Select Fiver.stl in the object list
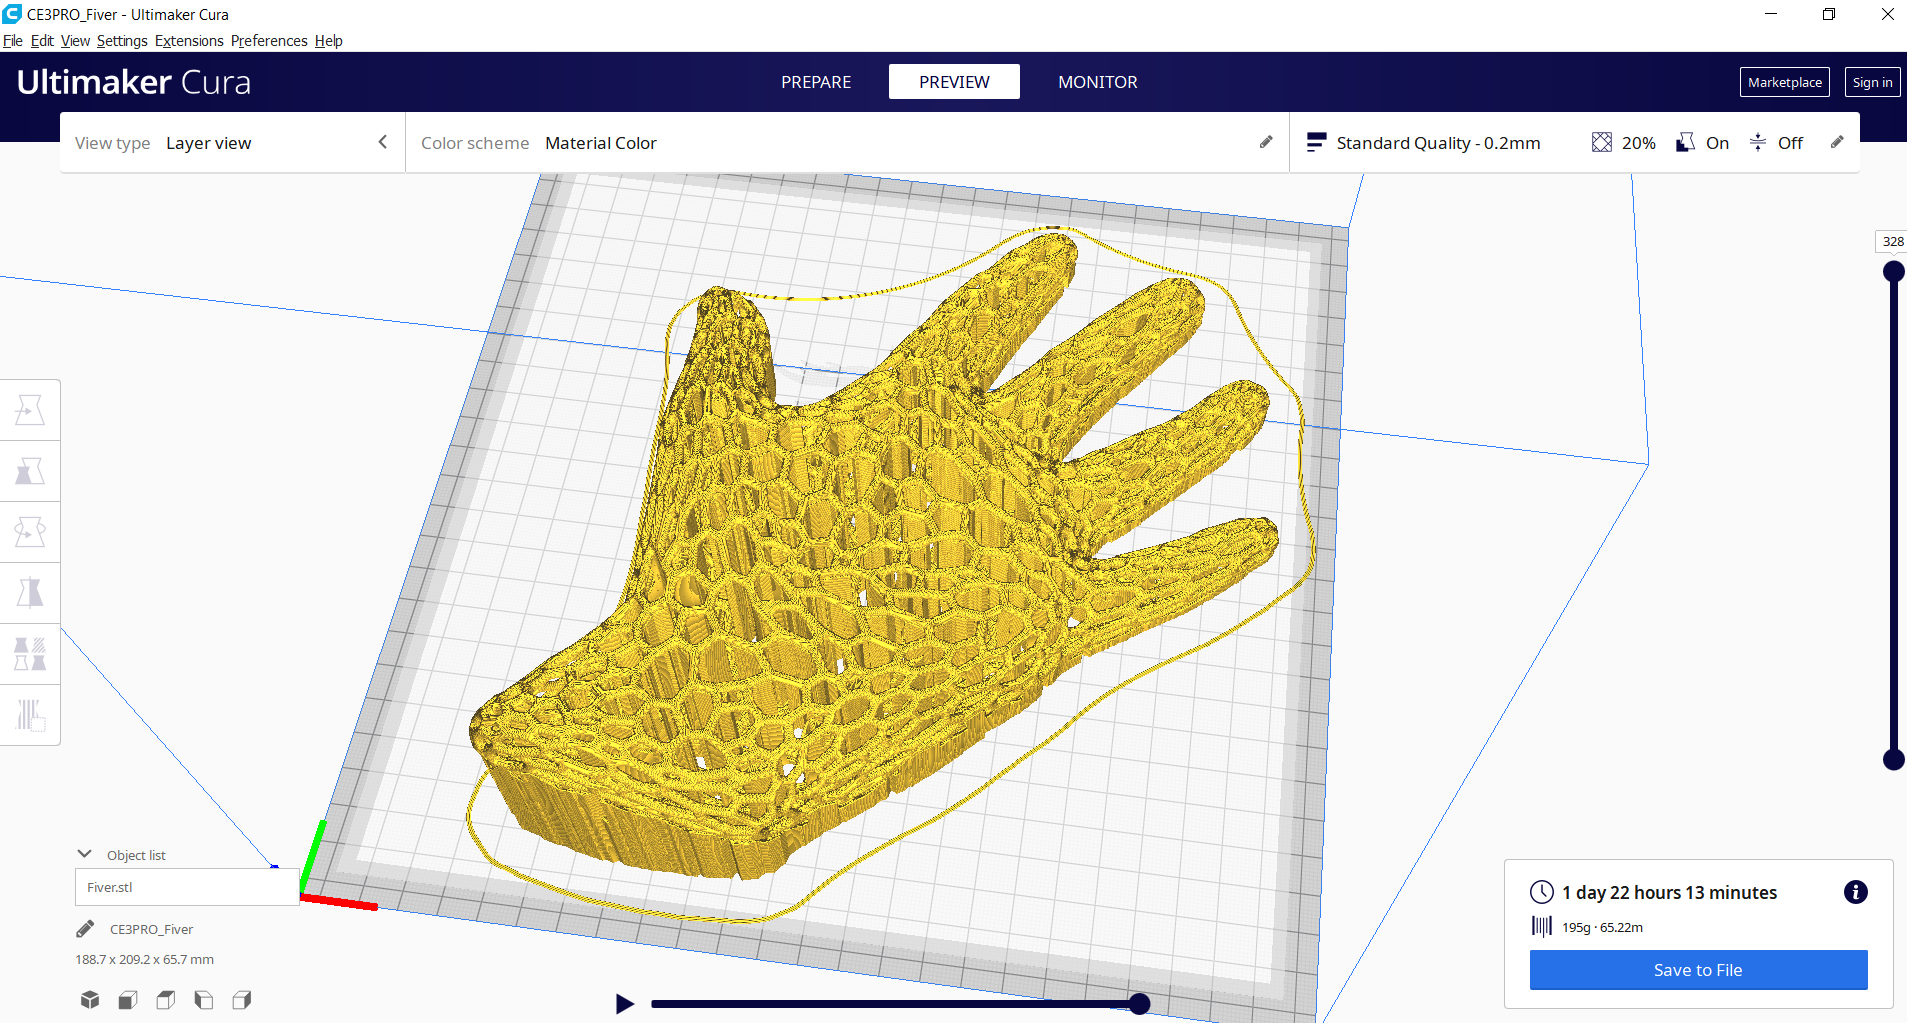This screenshot has width=1907, height=1023. point(187,887)
